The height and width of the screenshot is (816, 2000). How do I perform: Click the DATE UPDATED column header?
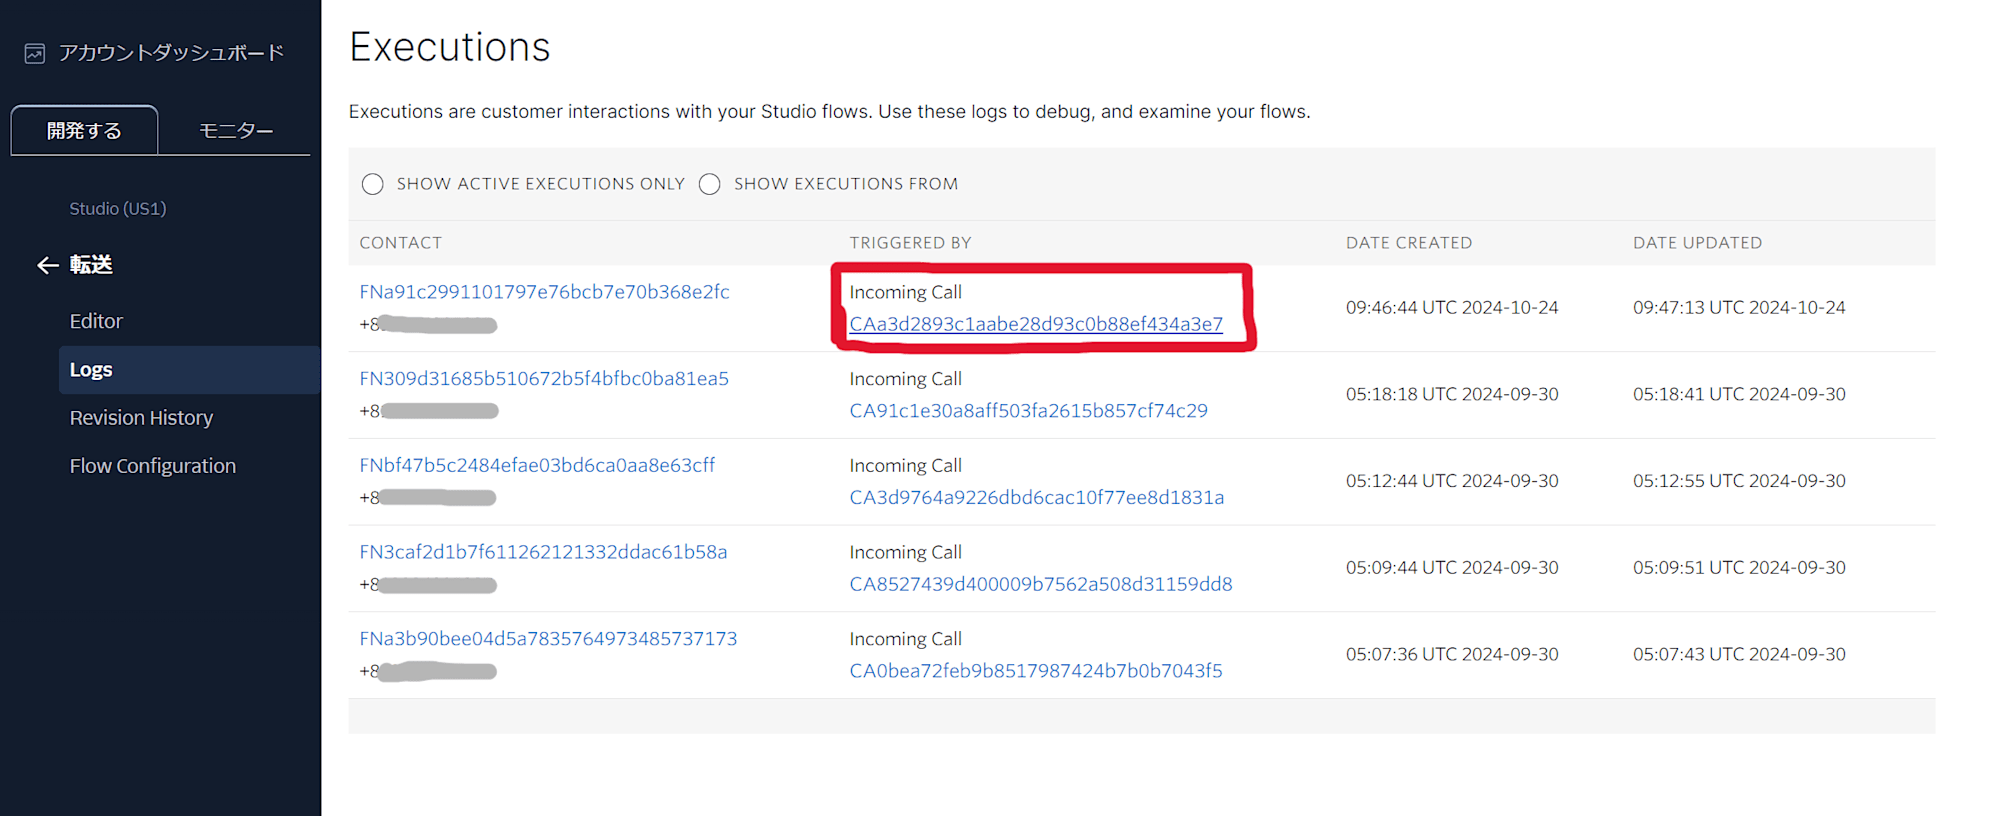pyautogui.click(x=1697, y=243)
